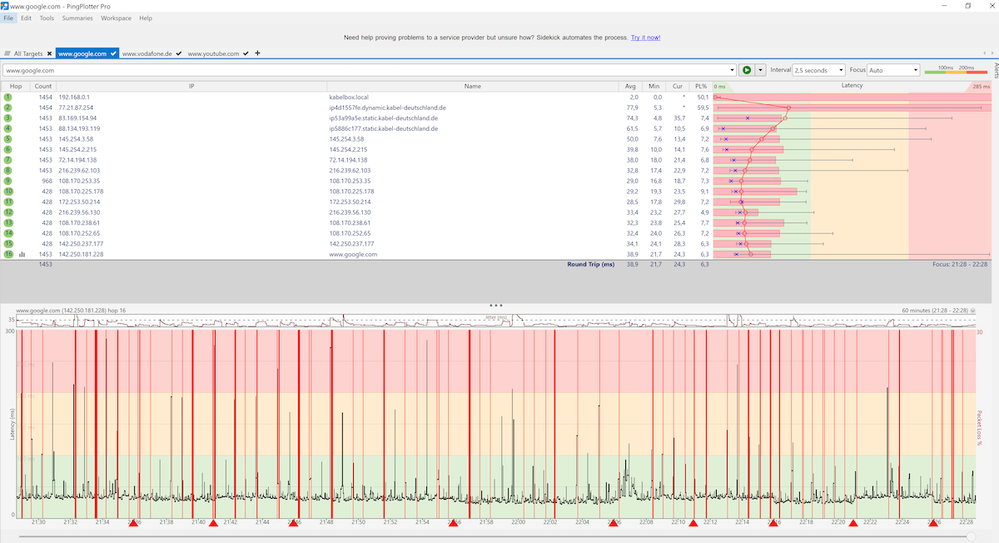Click the left tab scroll arrow
999x543 pixels.
click(x=984, y=54)
